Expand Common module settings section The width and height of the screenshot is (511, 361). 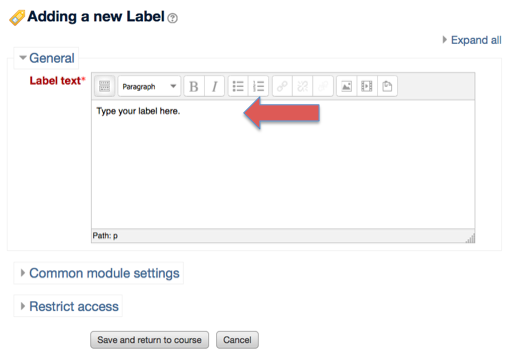100,273
